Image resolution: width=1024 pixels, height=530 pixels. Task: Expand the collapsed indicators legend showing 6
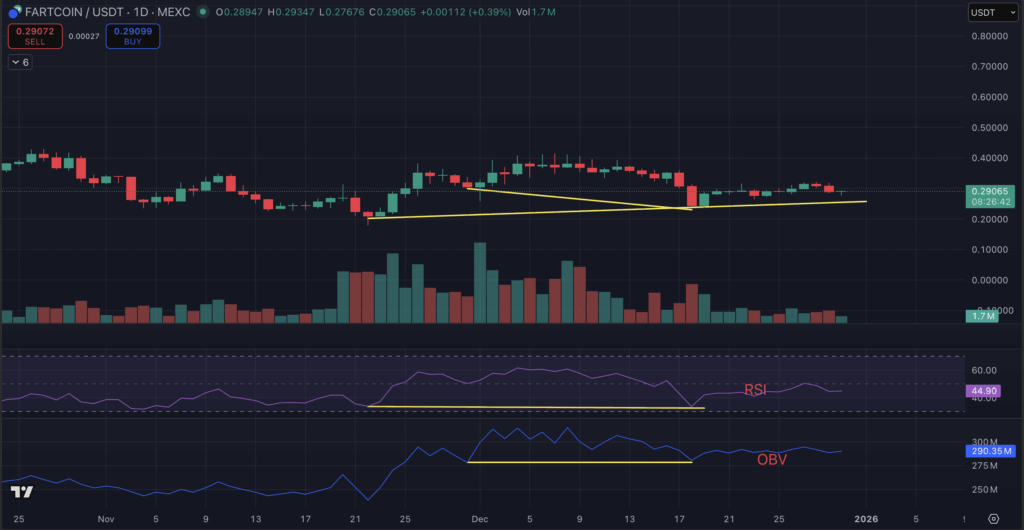[x=20, y=62]
